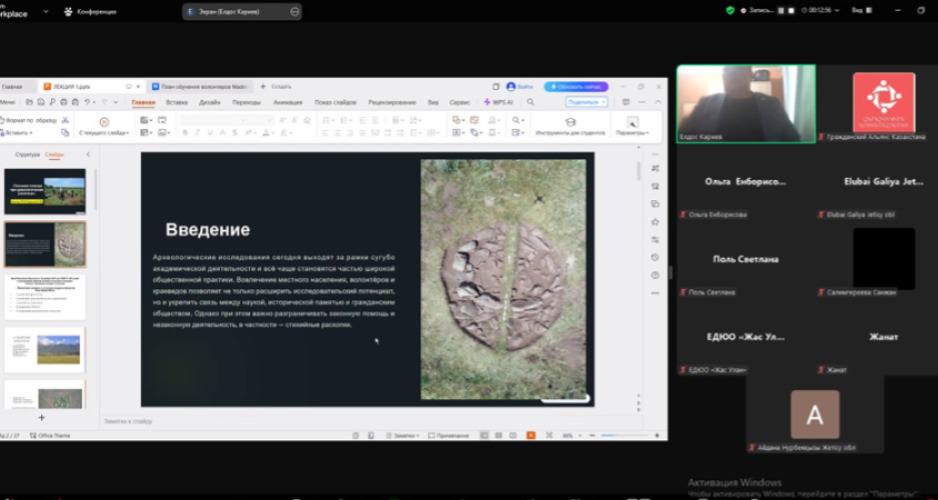Launch WPS AI from the ribbon
The image size is (938, 500).
pos(498,103)
